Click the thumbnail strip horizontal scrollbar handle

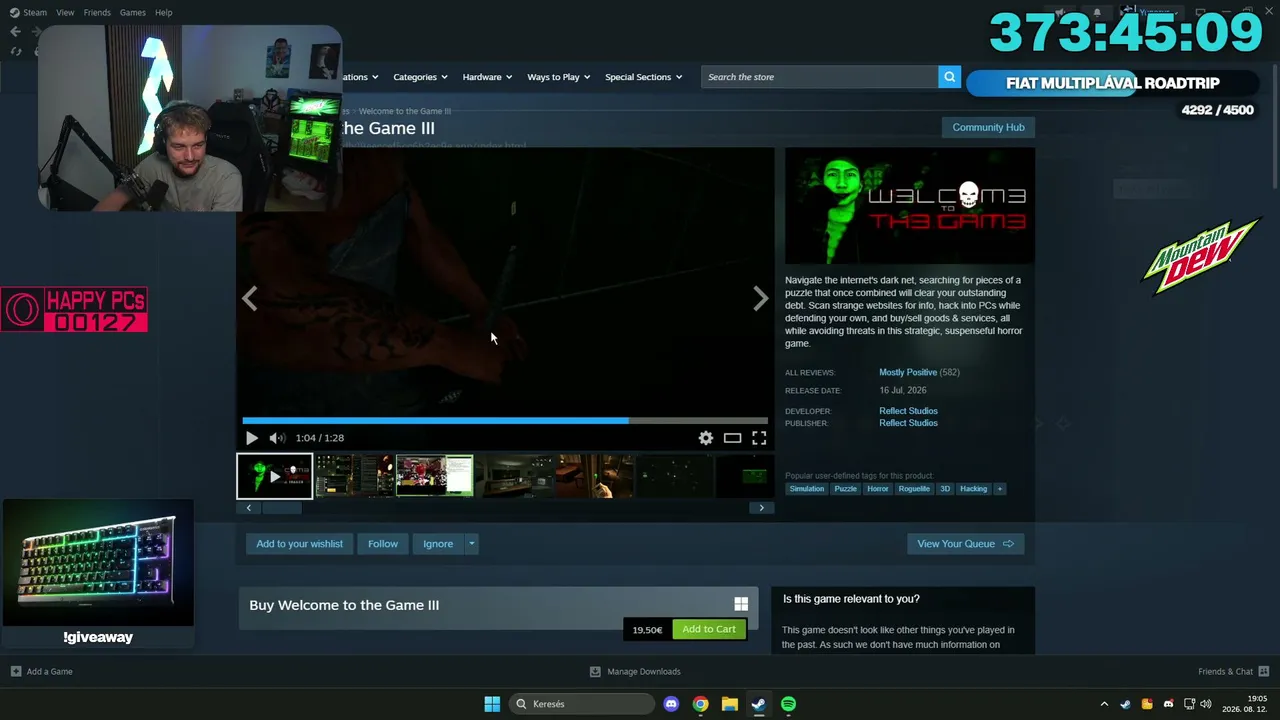pyautogui.click(x=282, y=508)
